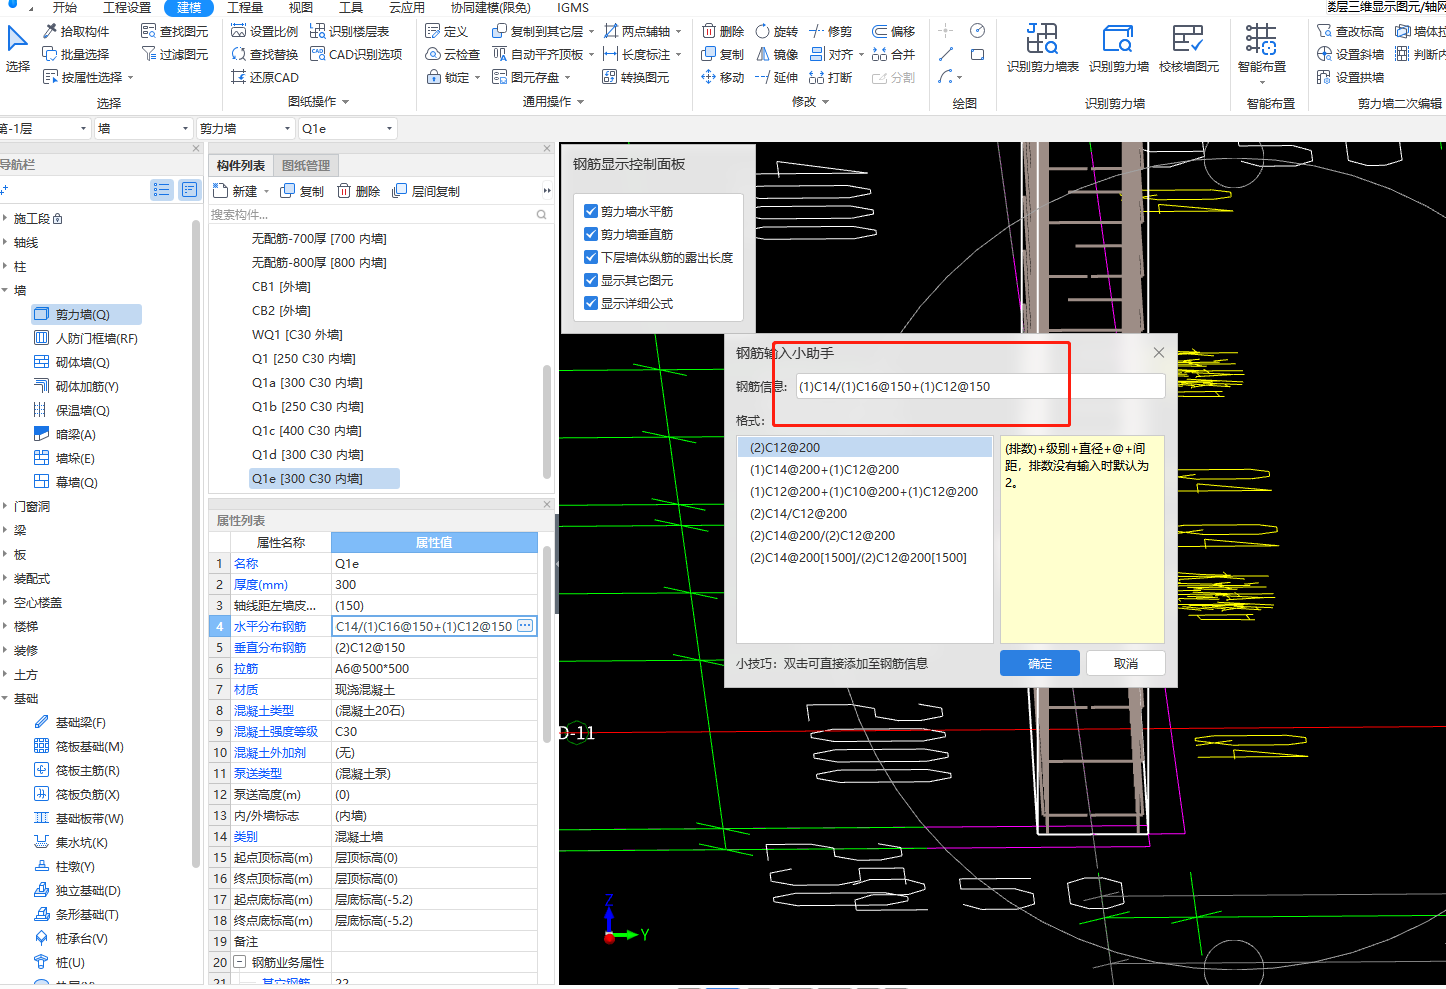Expand the 门窗洞 tree node
This screenshot has width=1446, height=989.
tap(5, 506)
